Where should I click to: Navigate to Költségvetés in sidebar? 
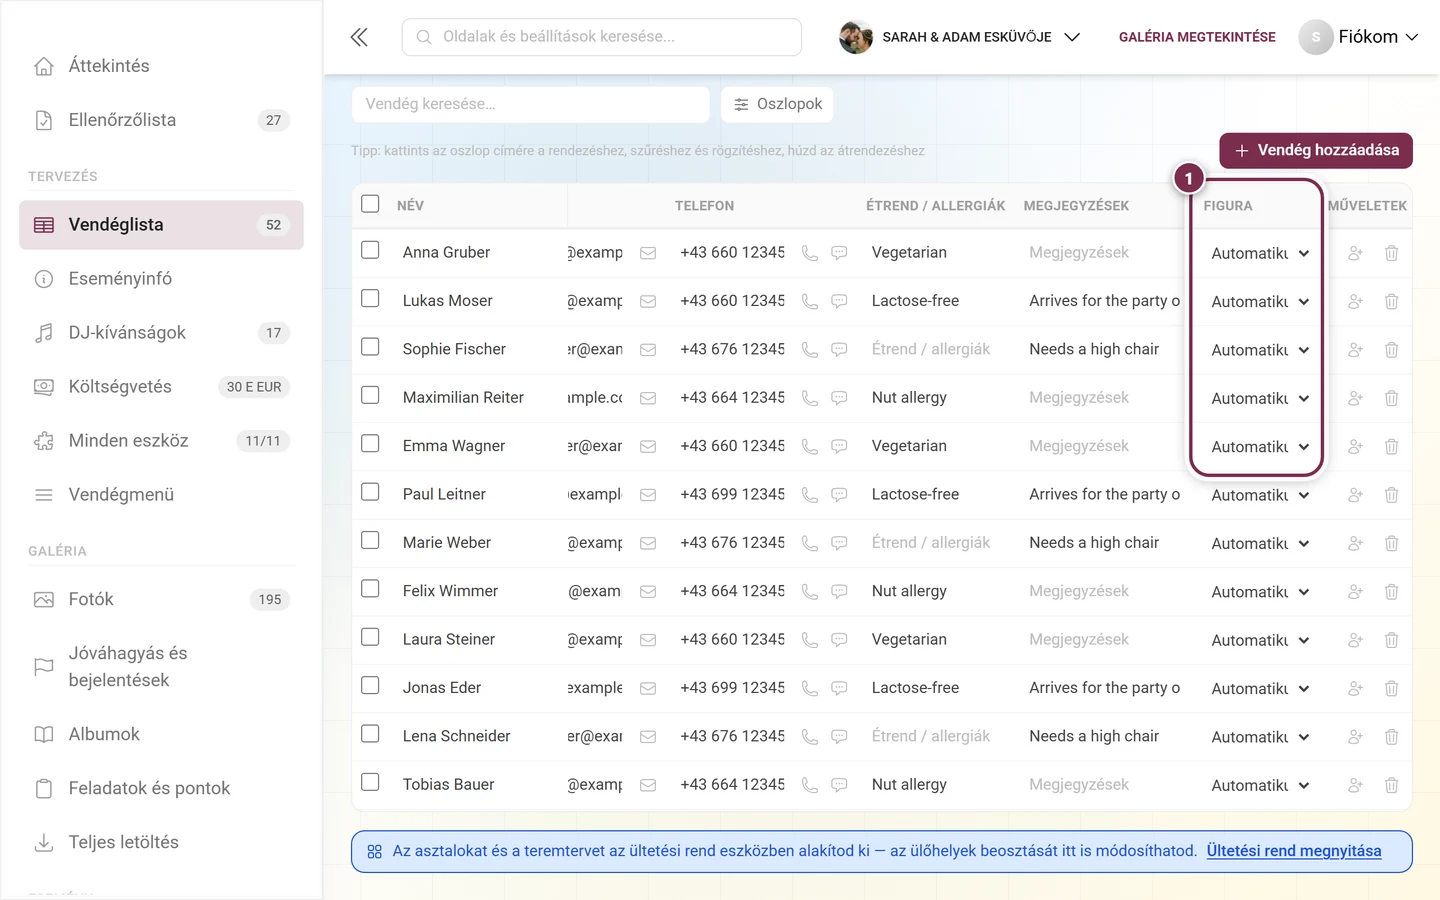pos(161,387)
